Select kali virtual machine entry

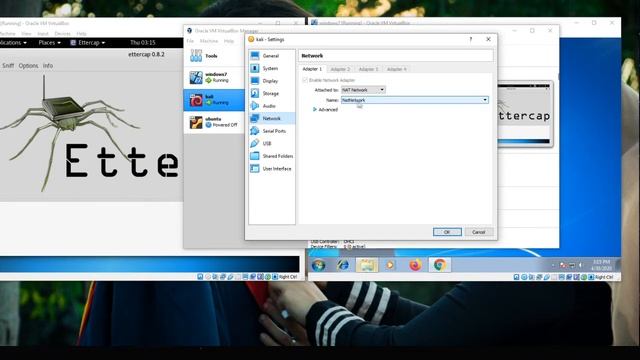(214, 100)
